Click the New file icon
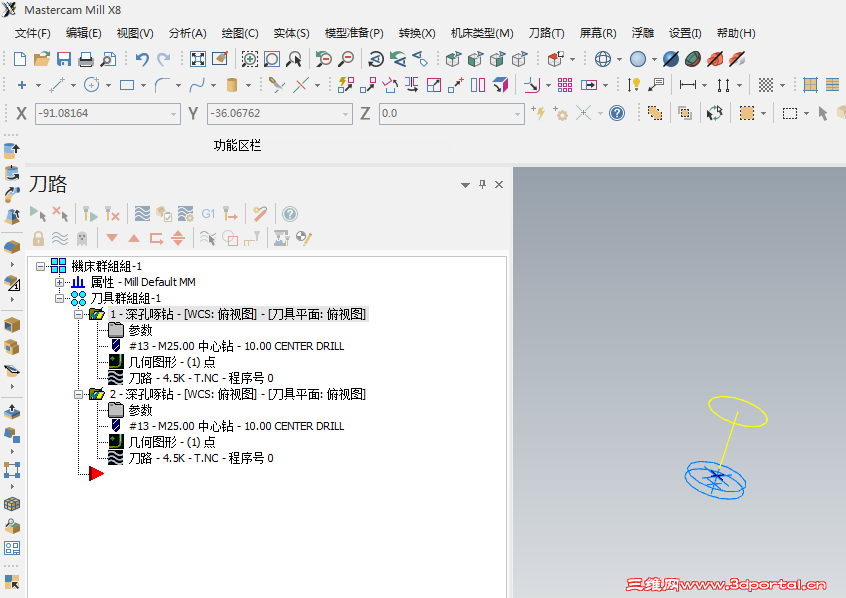 click(19, 59)
